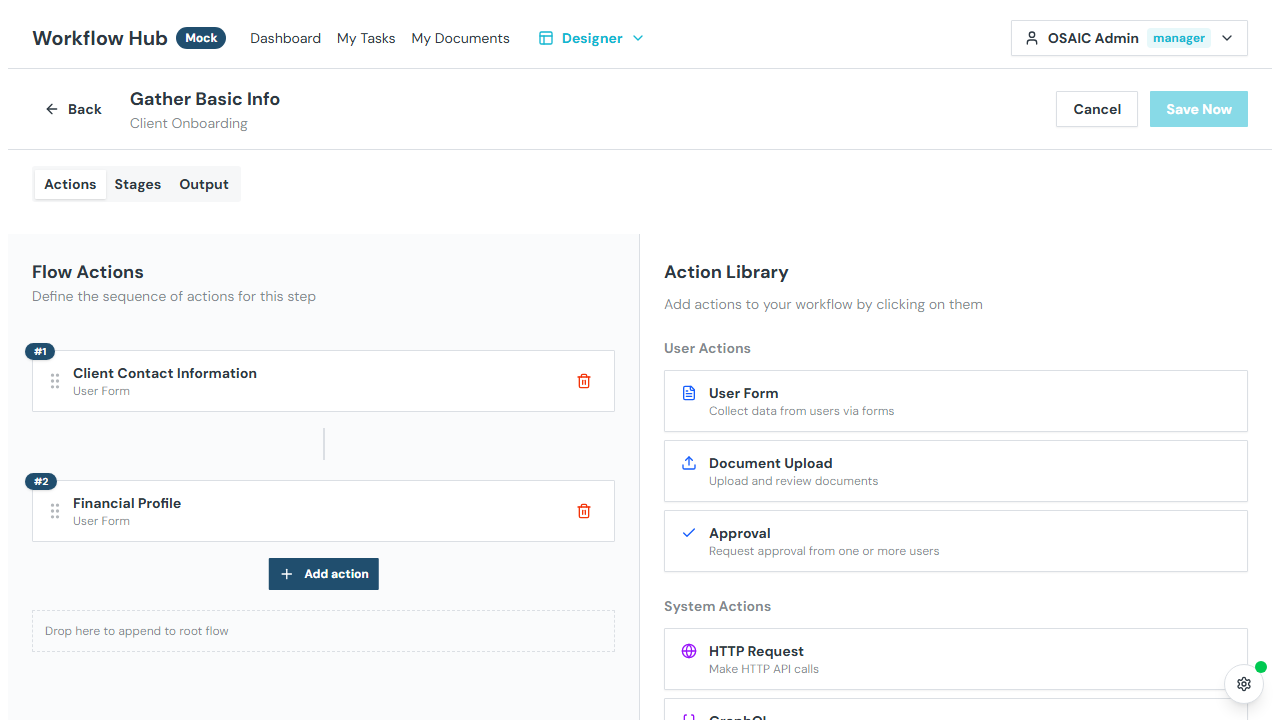Open the OSAIC Admin account dropdown
This screenshot has width=1280, height=720.
(x=1227, y=37)
